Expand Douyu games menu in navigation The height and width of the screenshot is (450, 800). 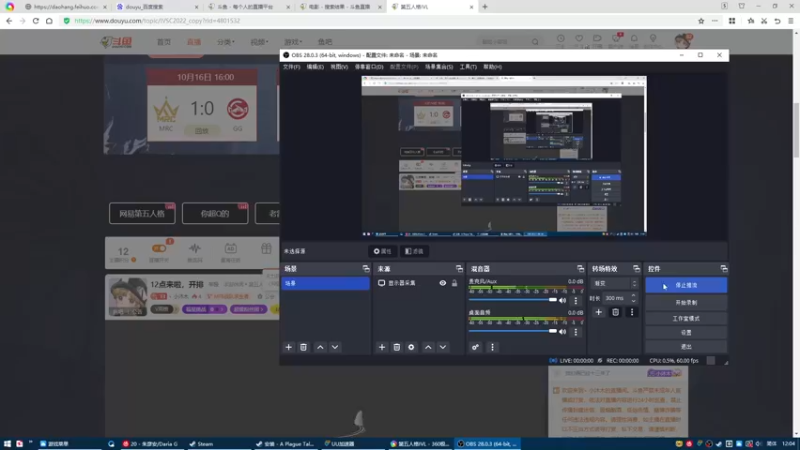coord(293,42)
